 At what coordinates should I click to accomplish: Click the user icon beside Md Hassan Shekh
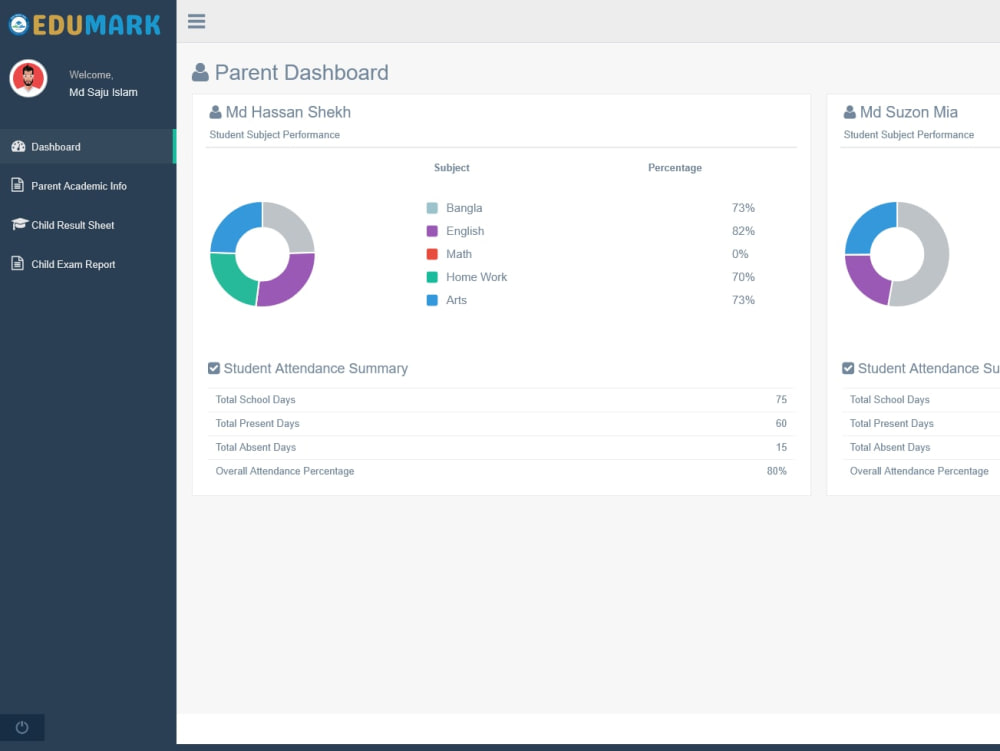(x=216, y=112)
